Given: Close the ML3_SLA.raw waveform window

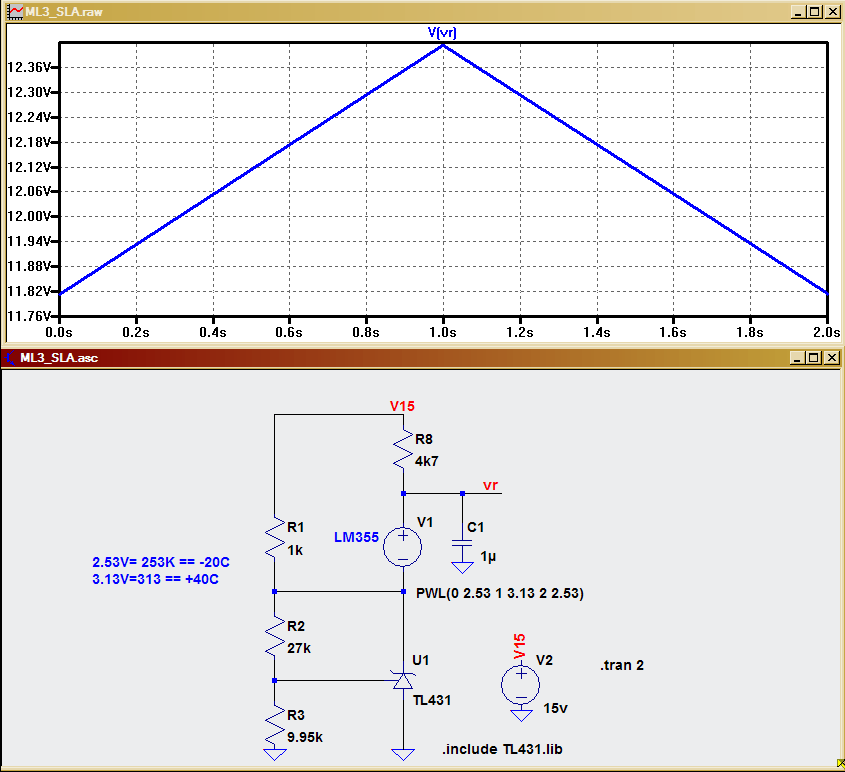Looking at the screenshot, I should (833, 12).
